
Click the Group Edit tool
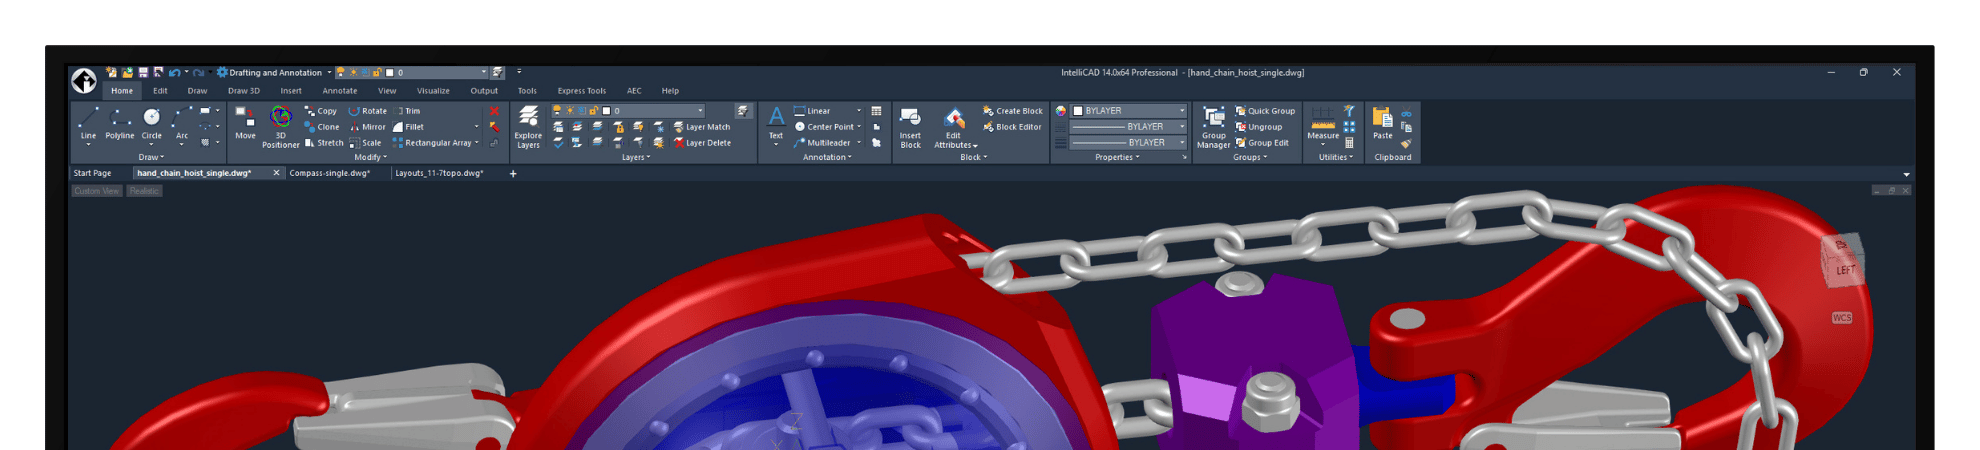click(x=1262, y=143)
